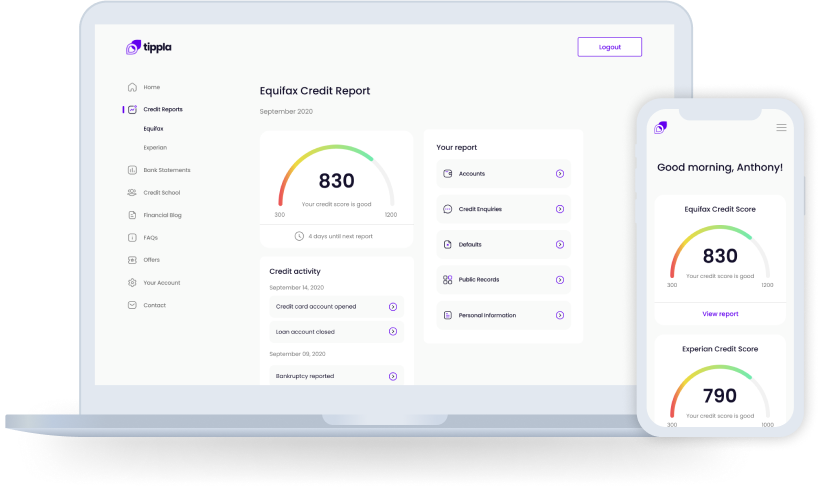This screenshot has height=490, width=820.
Task: Click the Credit card account opened text
Action: (x=316, y=307)
